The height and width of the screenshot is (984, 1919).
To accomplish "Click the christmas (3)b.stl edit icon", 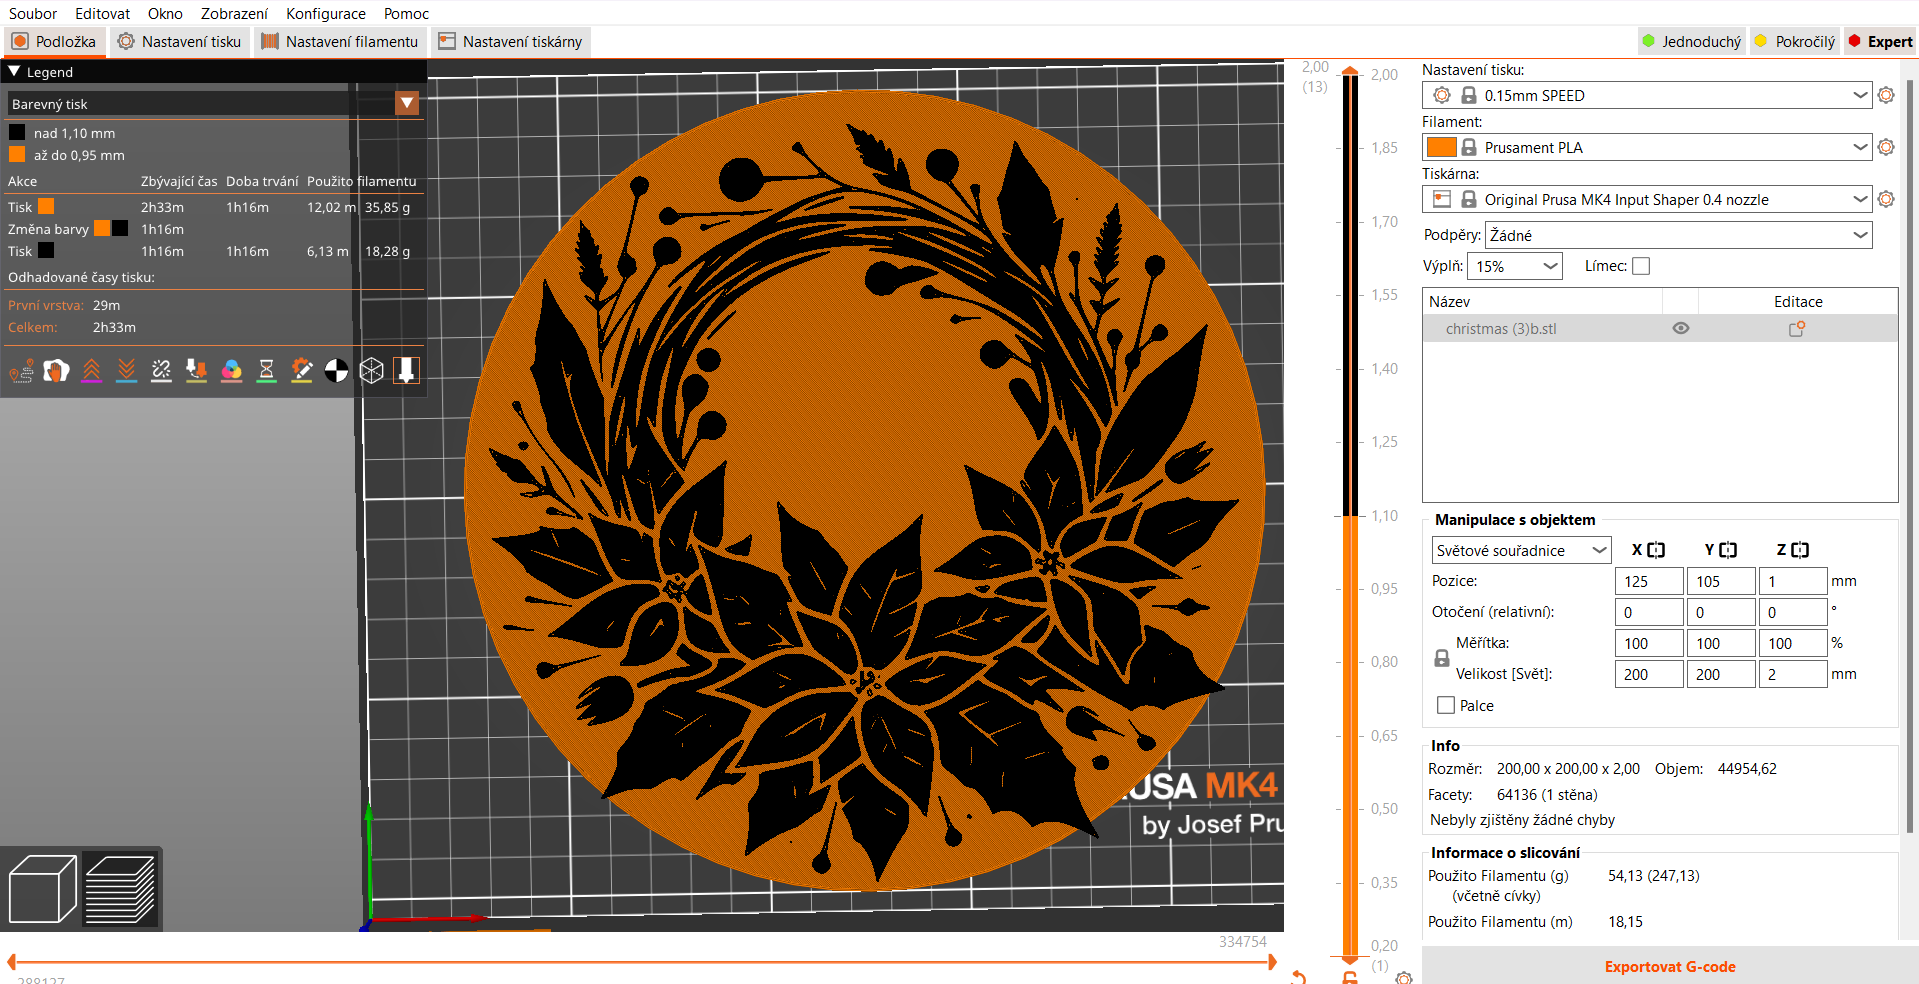I will [x=1797, y=328].
